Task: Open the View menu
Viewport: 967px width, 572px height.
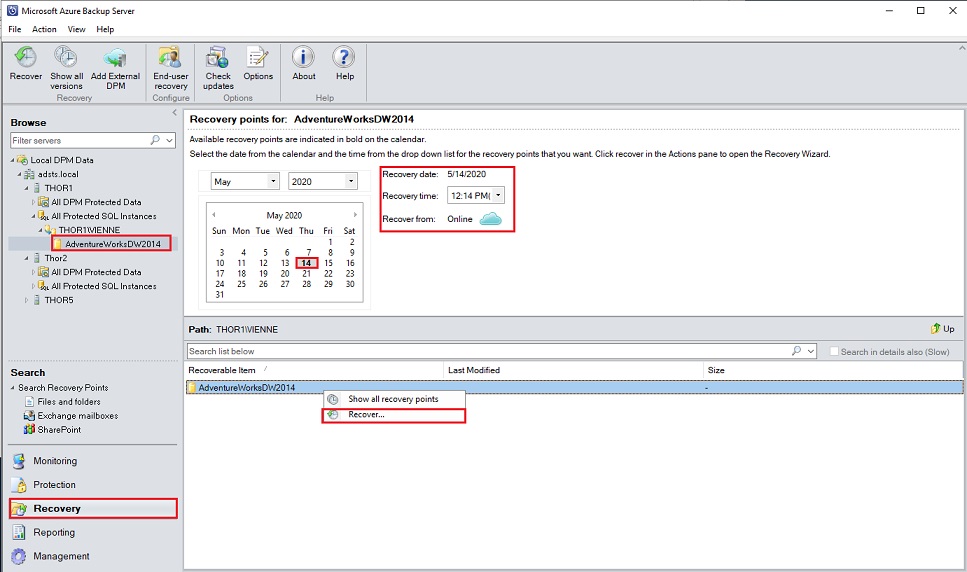Action: [x=76, y=29]
